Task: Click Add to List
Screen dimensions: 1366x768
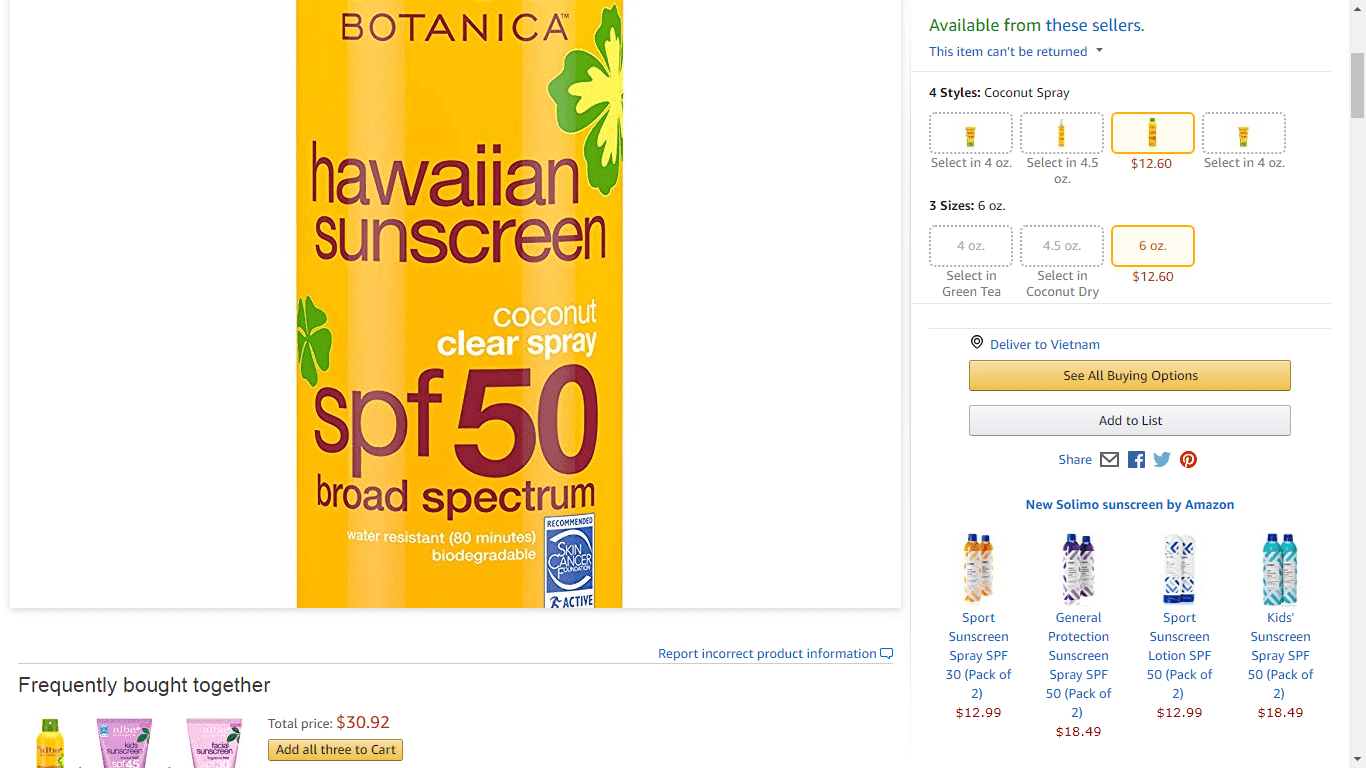Action: click(x=1129, y=420)
